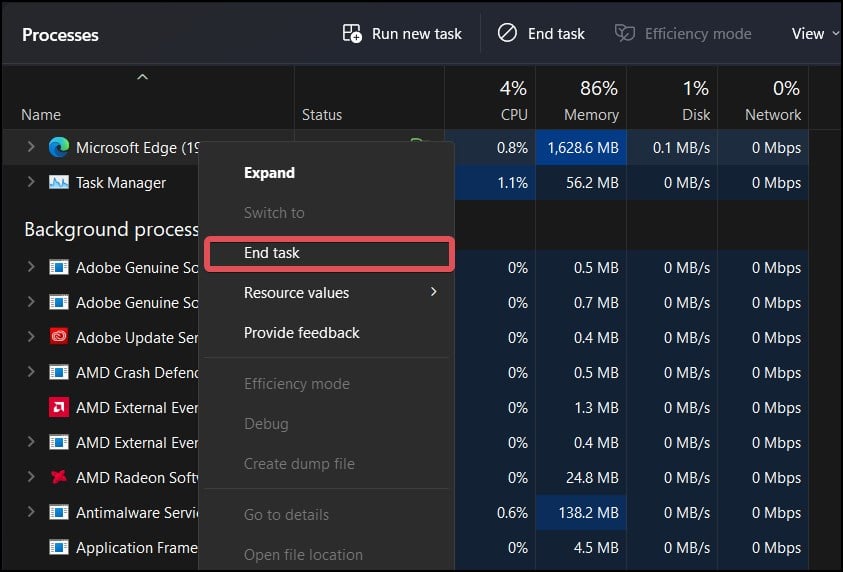Expand the AMD Crash Defender row
The width and height of the screenshot is (843, 572).
coord(31,371)
